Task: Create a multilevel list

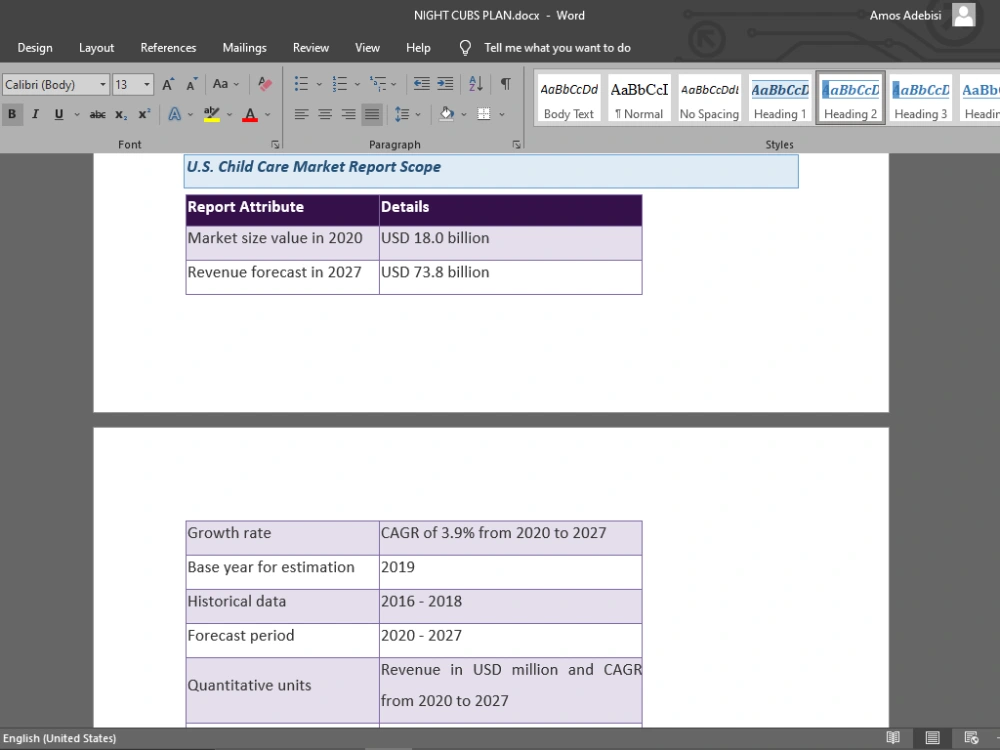Action: pos(378,84)
